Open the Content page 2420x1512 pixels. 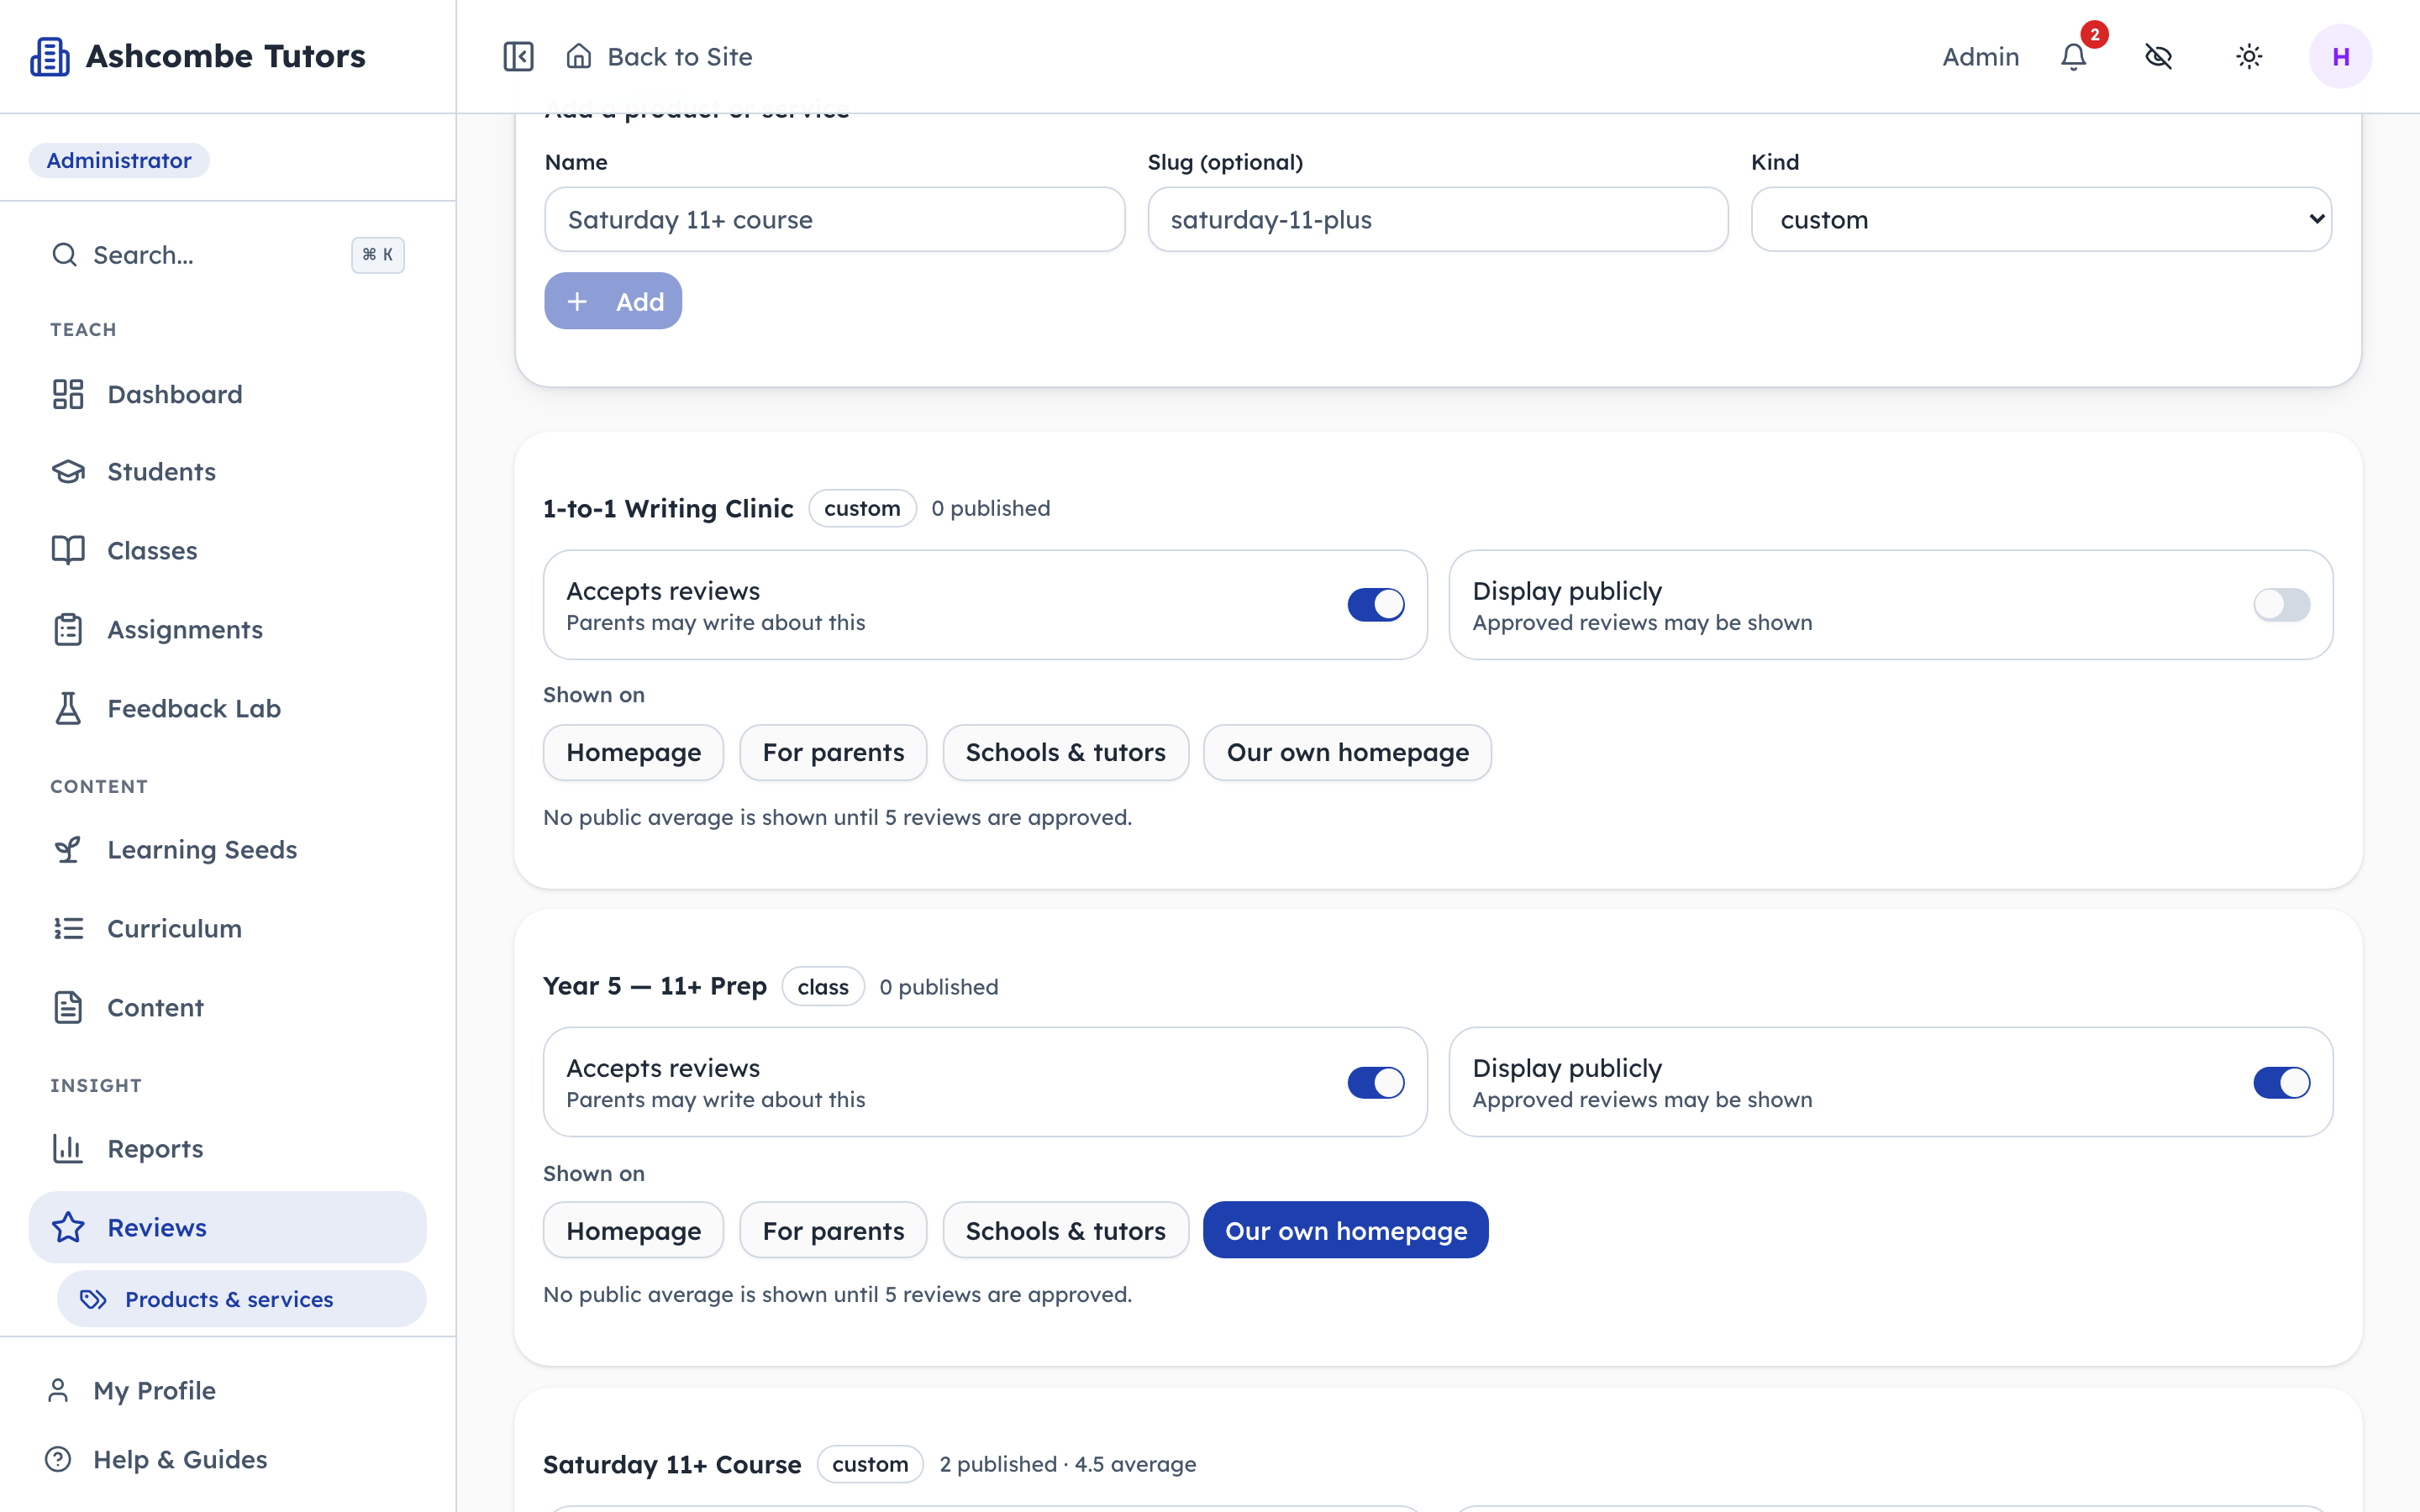point(228,1007)
